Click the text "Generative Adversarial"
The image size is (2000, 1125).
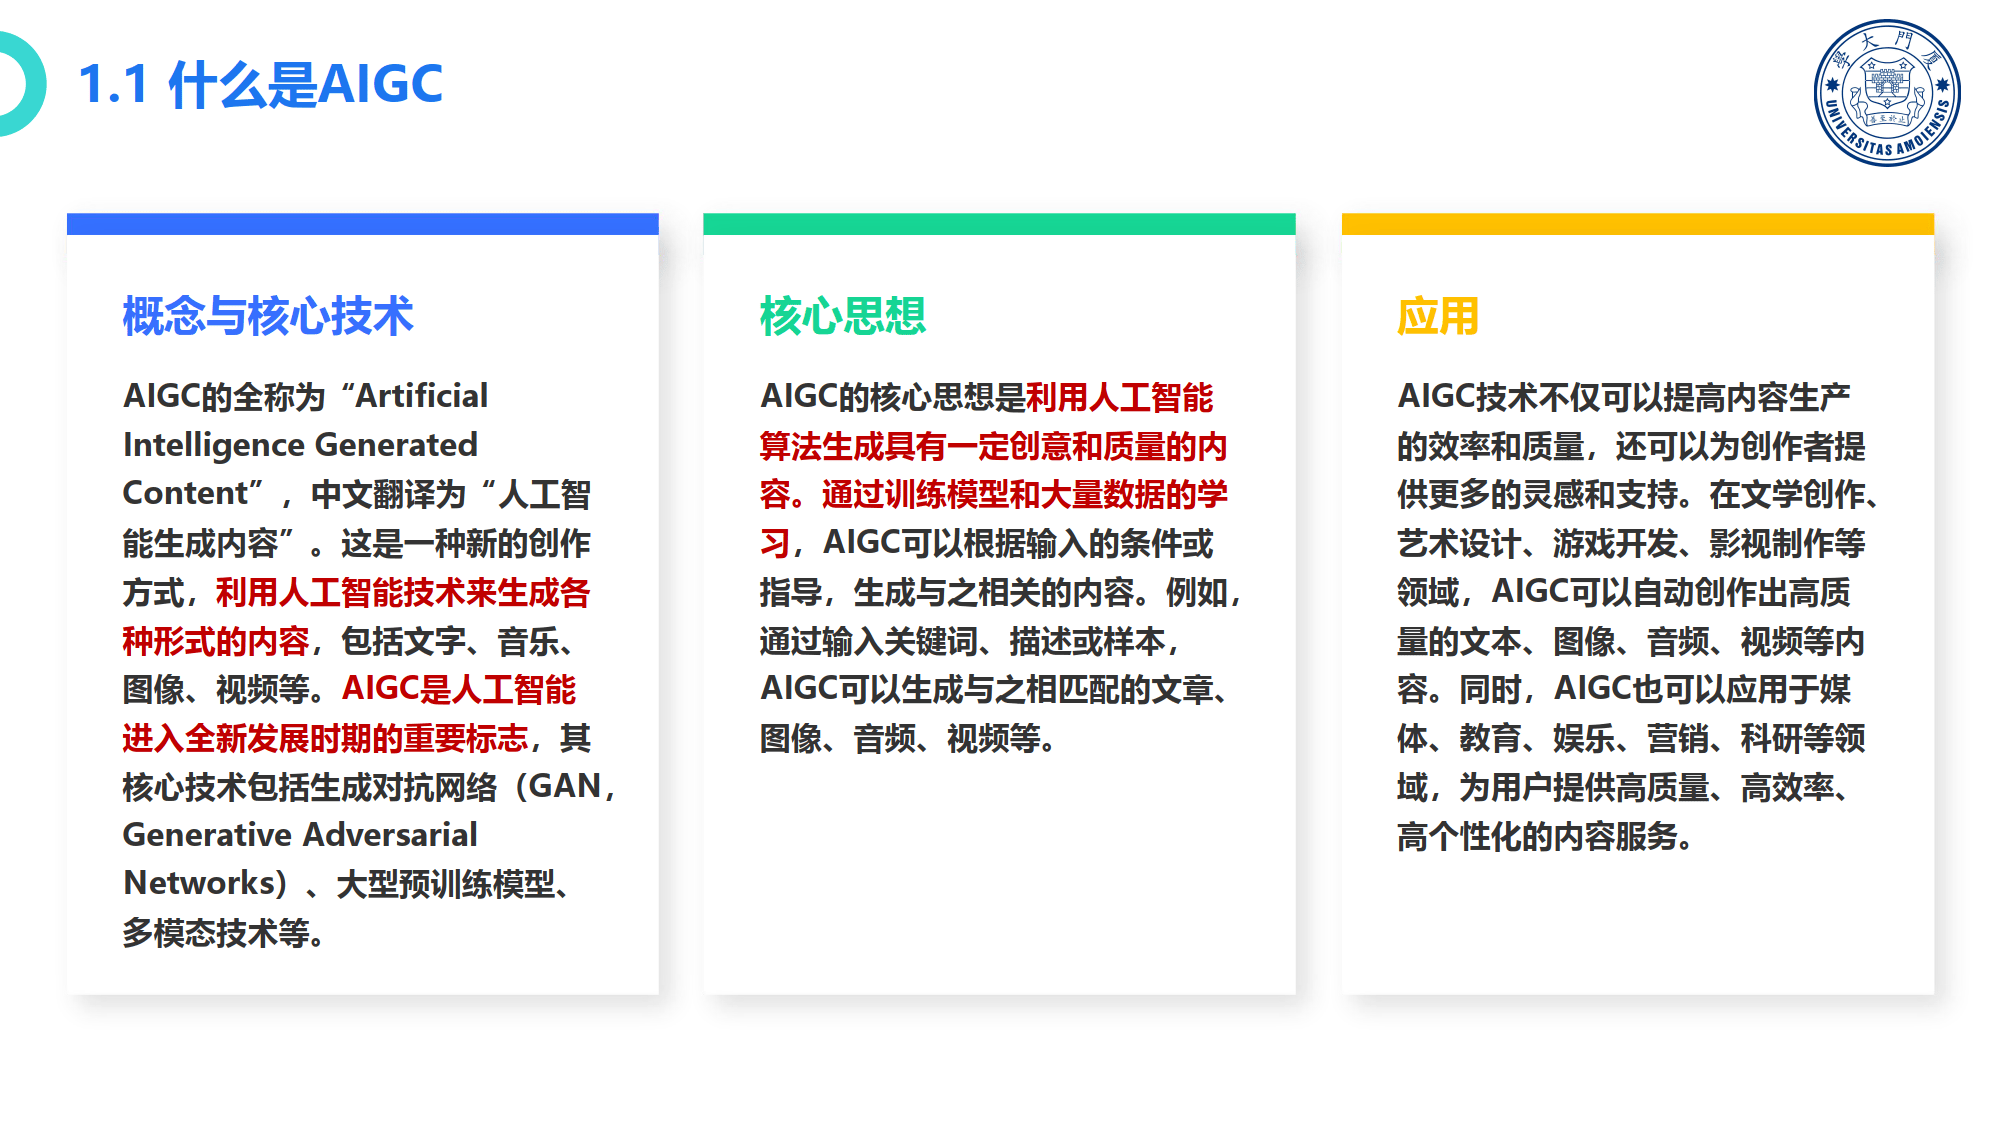[x=300, y=835]
